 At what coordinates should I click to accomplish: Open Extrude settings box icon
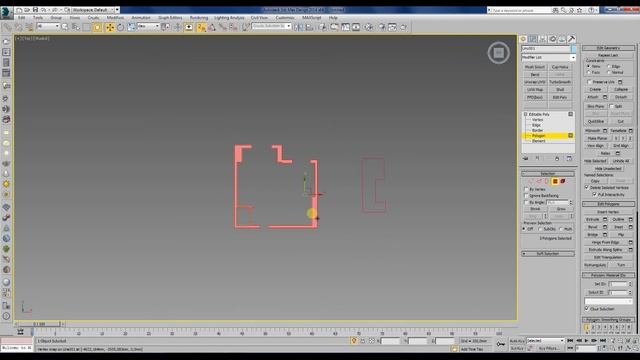pos(605,220)
